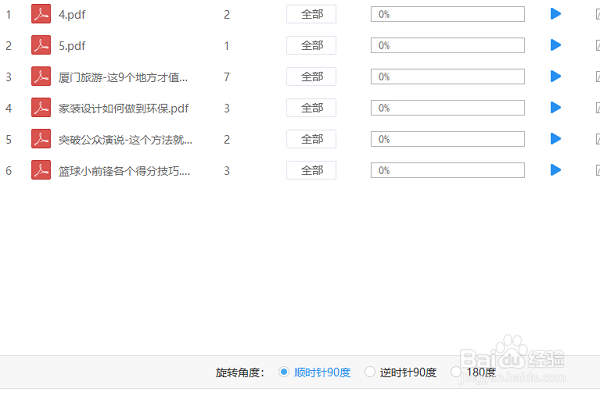Viewport: 600px width, 399px height.
Task: Select file 家装设计如何做到环保.pdf
Action: (x=124, y=108)
